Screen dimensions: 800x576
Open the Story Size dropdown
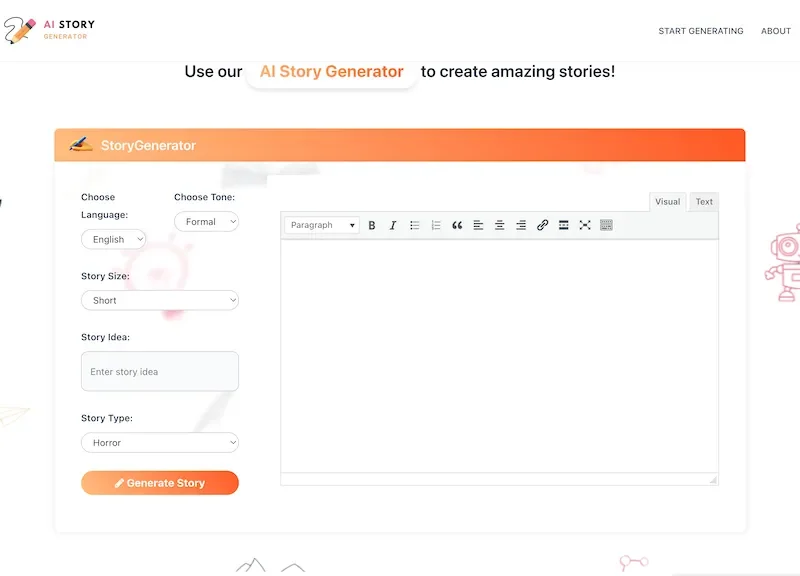pos(159,300)
